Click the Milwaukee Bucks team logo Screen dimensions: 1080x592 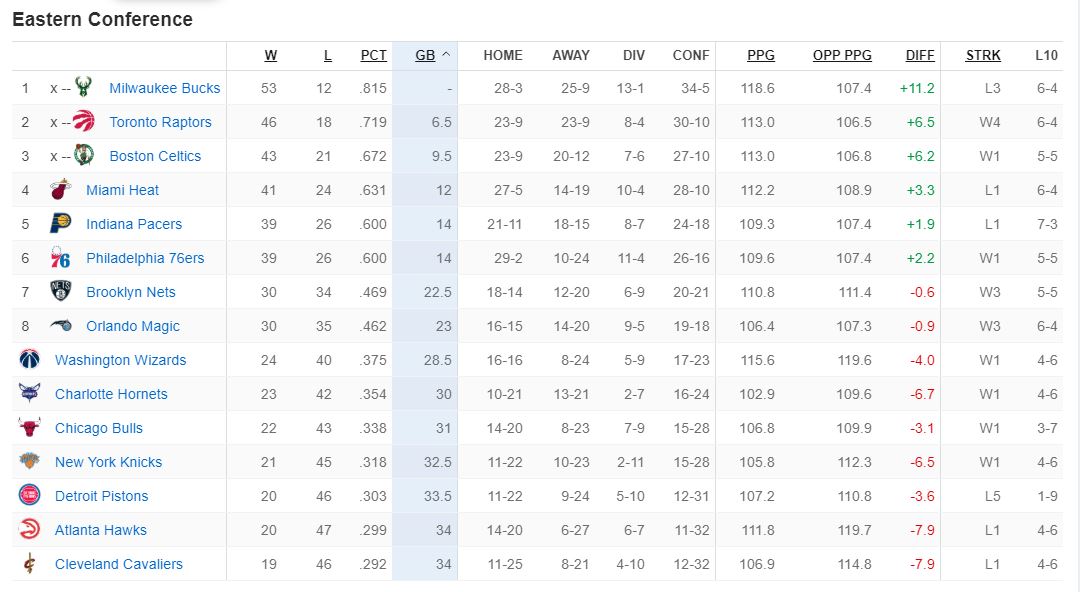(x=82, y=88)
